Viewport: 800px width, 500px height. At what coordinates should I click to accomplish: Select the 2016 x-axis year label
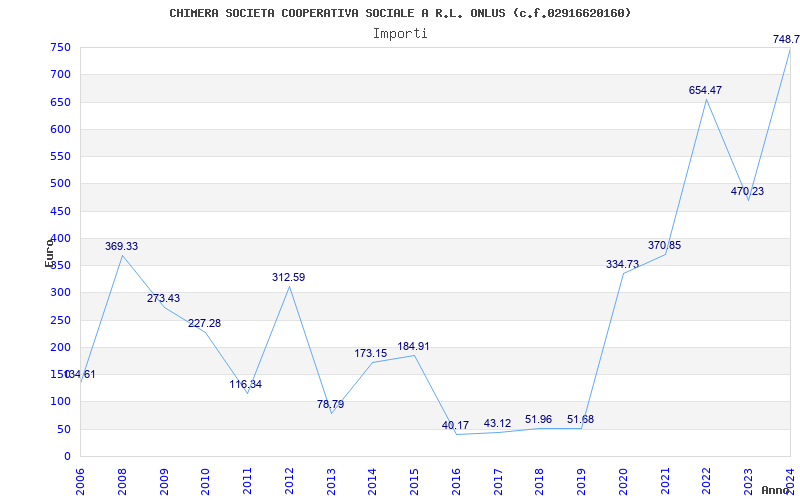point(456,480)
